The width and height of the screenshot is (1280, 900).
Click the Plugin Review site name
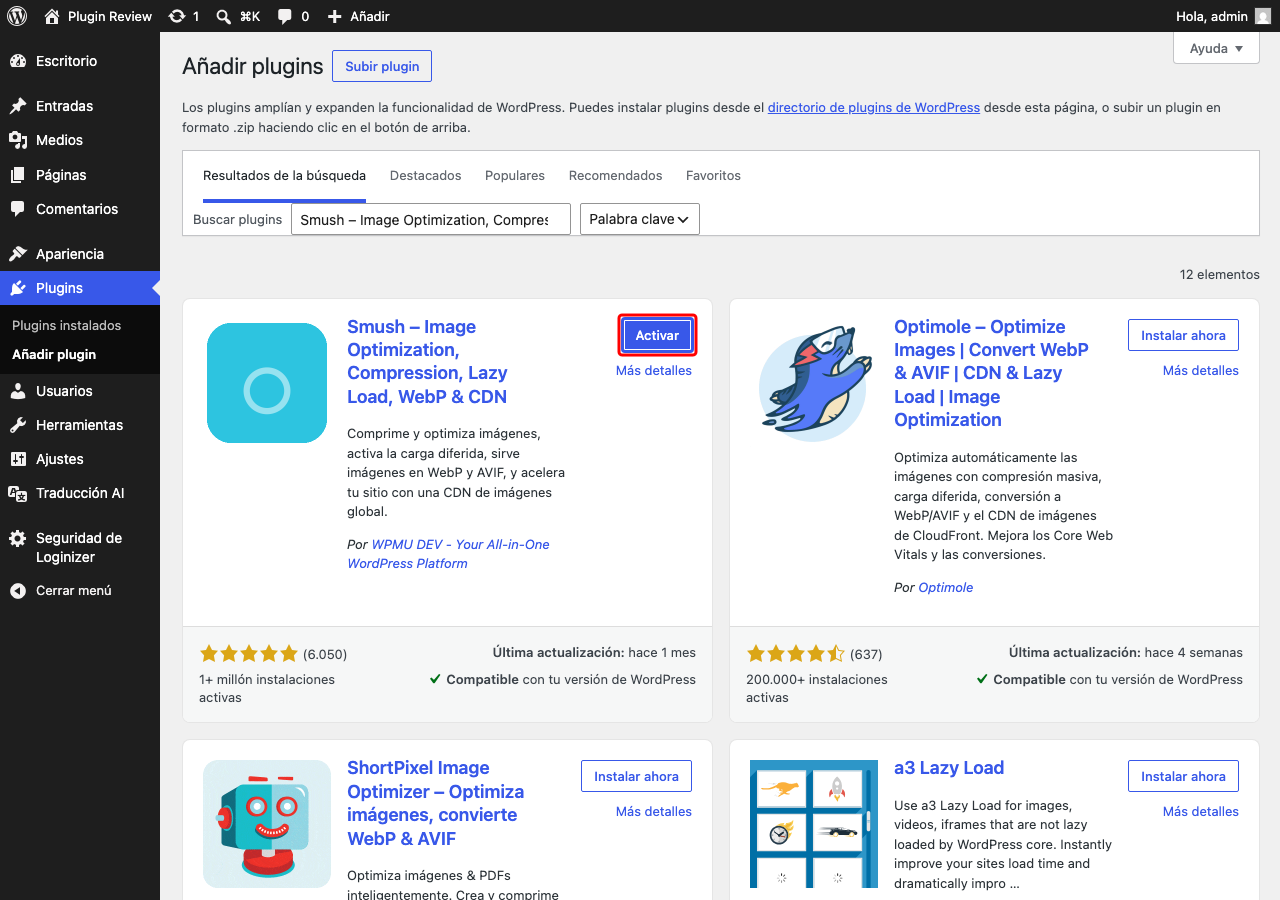coord(110,16)
